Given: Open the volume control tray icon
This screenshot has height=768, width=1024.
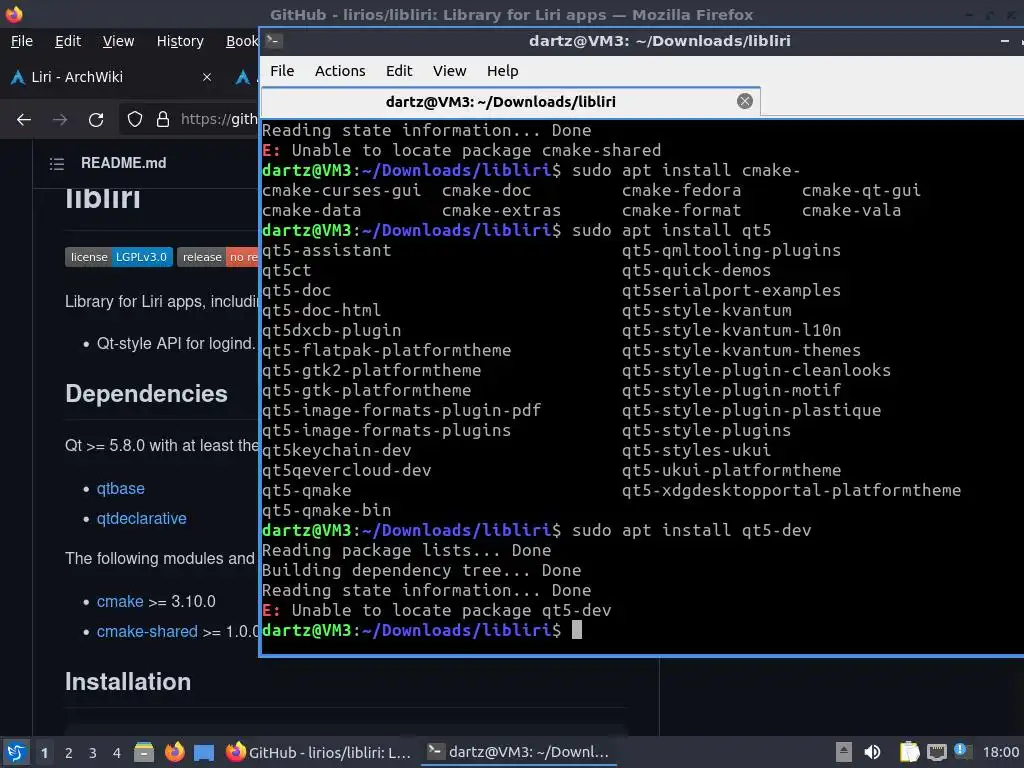Looking at the screenshot, I should (872, 752).
